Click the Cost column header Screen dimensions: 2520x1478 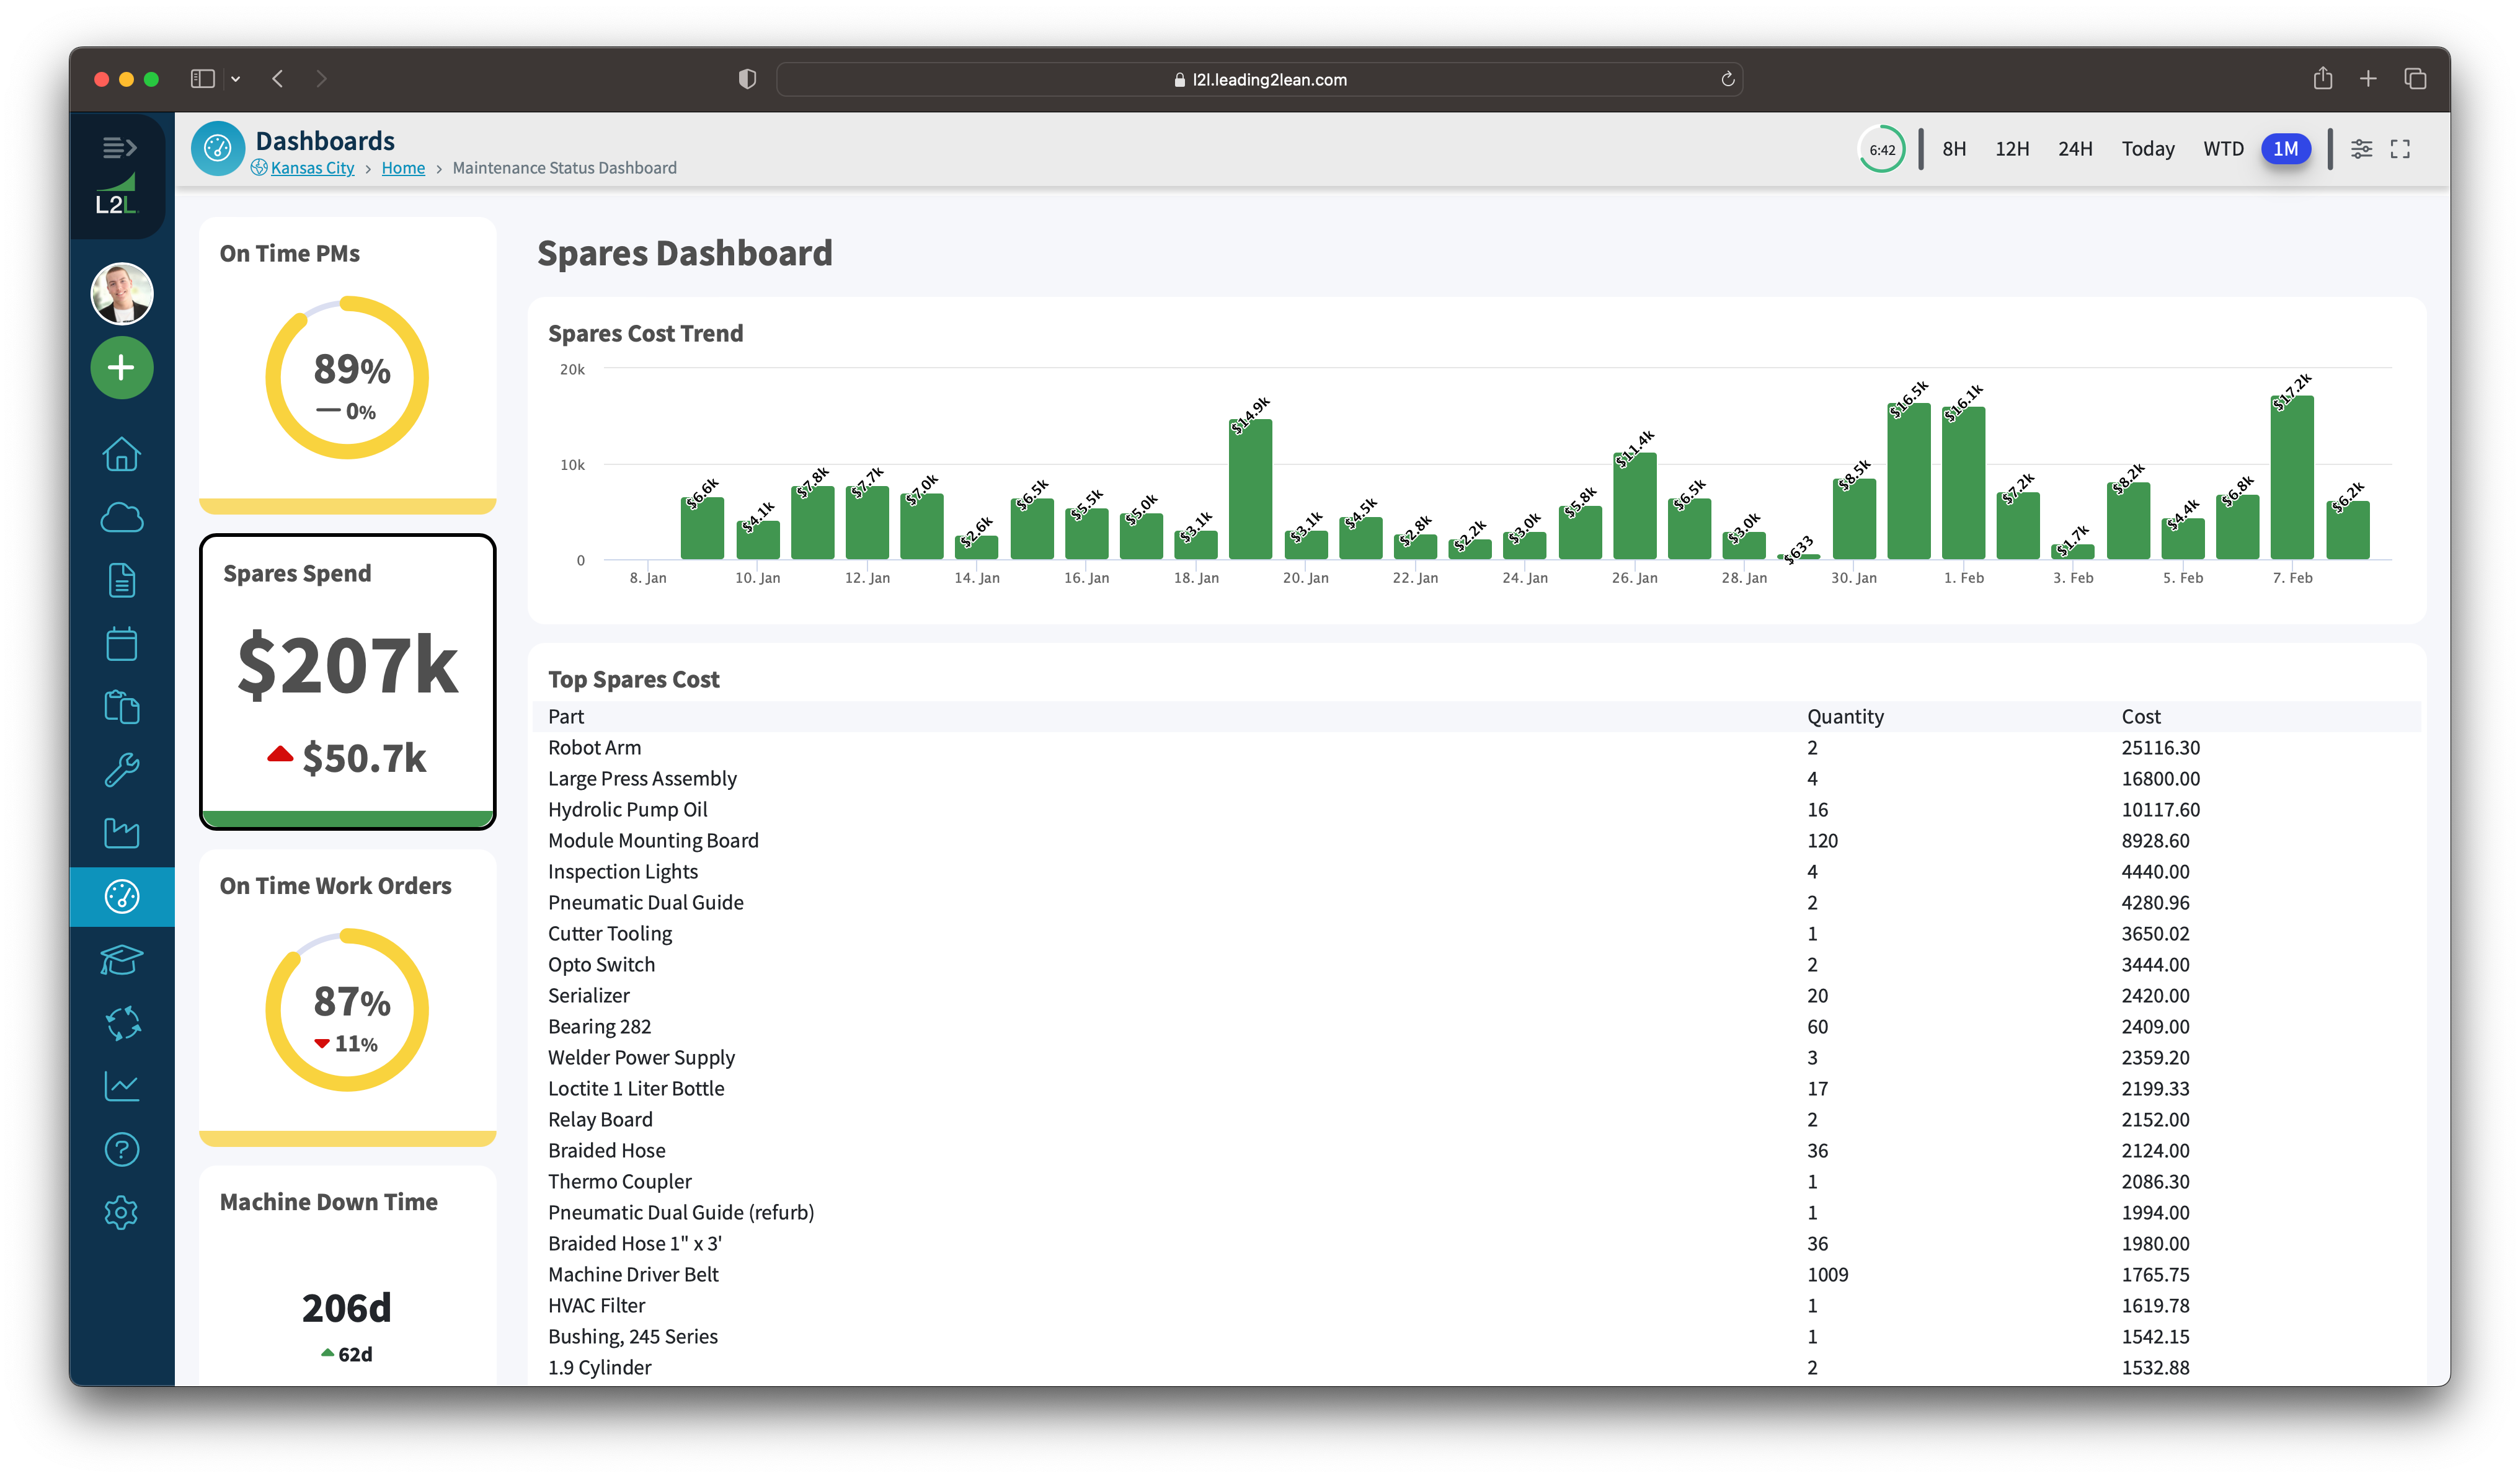point(2141,716)
